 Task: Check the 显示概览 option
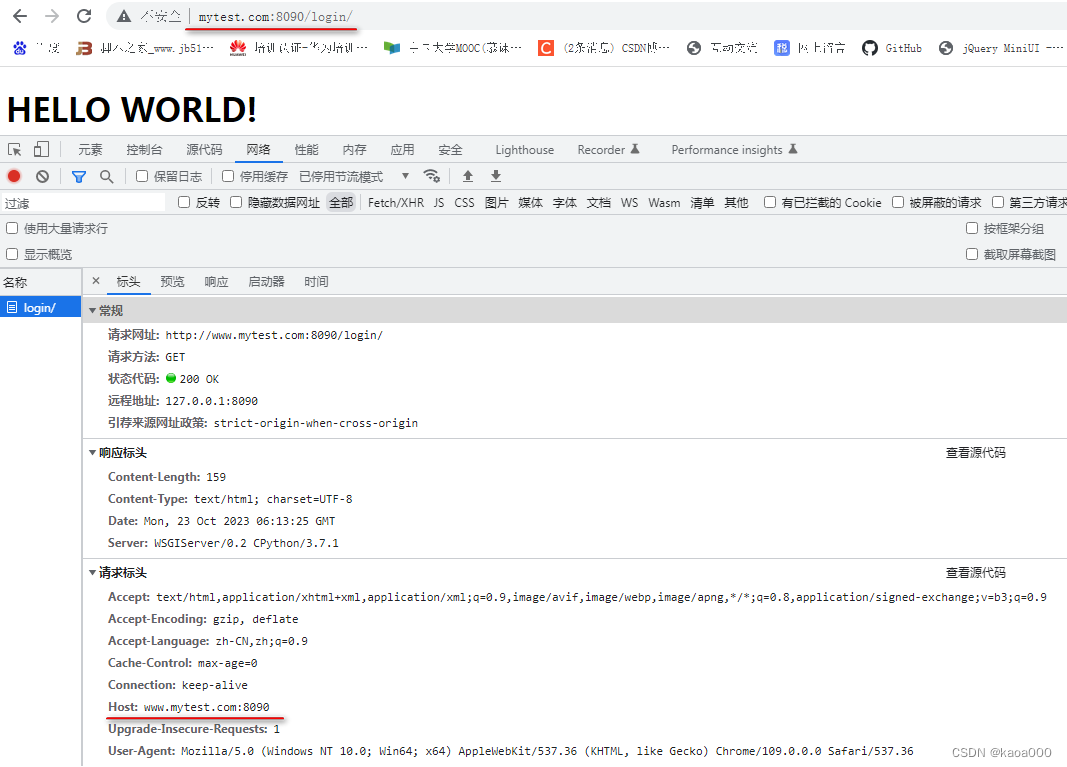[10, 254]
